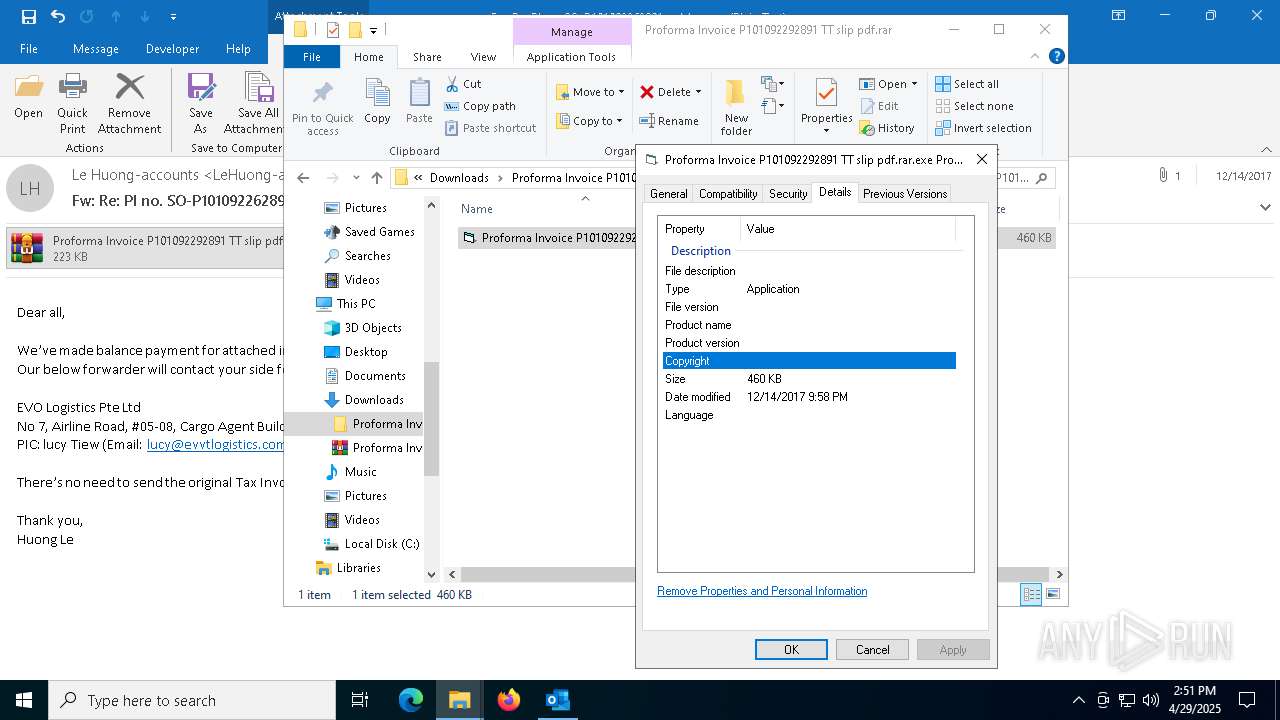Viewport: 1280px width, 720px height.
Task: Select Local Disk (C:) in navigation pane
Action: [372, 544]
